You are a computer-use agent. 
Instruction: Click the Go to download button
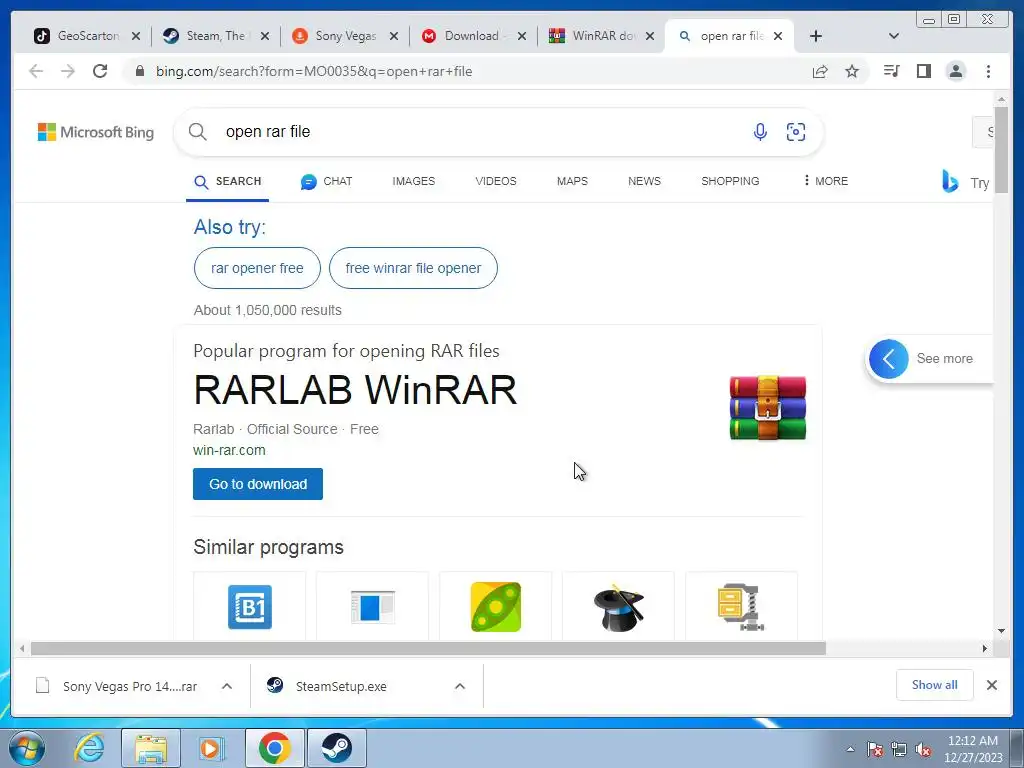[x=258, y=484]
